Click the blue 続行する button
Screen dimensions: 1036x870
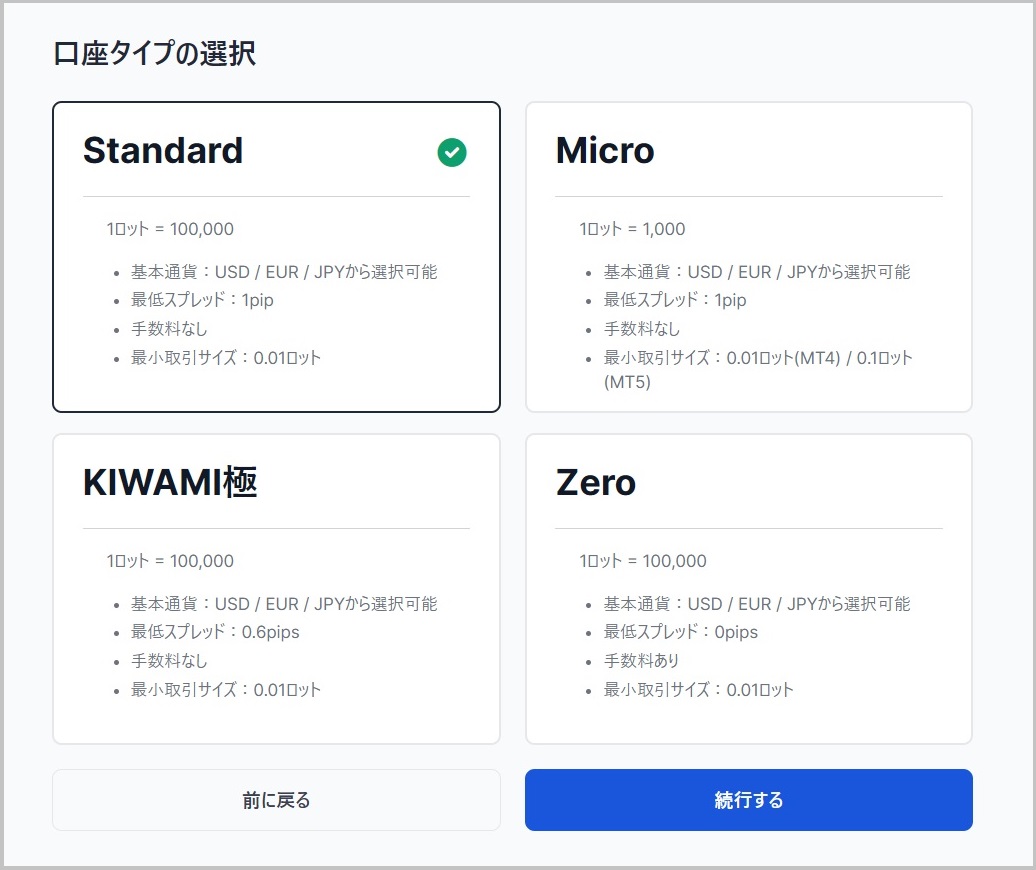point(748,800)
